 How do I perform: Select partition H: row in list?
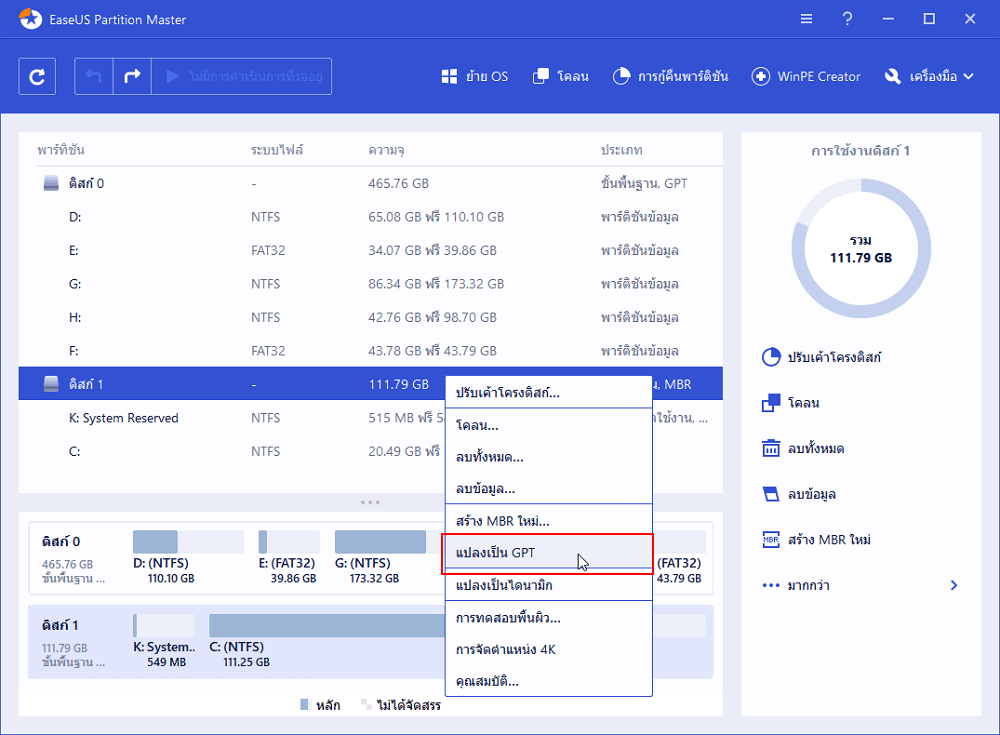point(371,317)
